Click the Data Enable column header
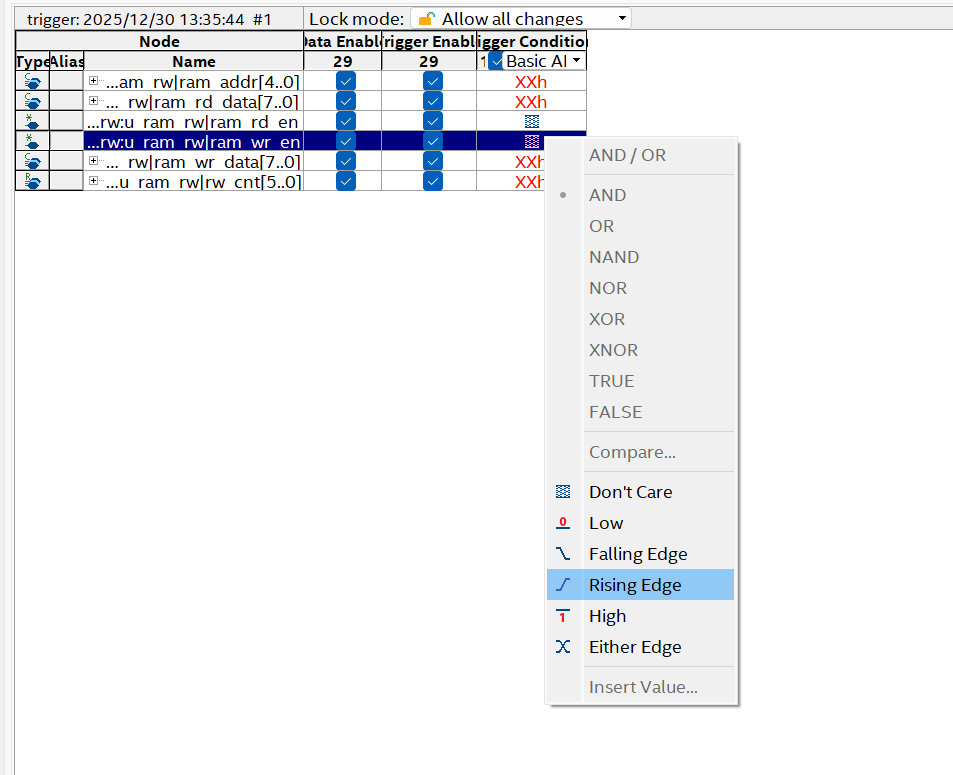Screen dimensions: 953x775 click(342, 41)
